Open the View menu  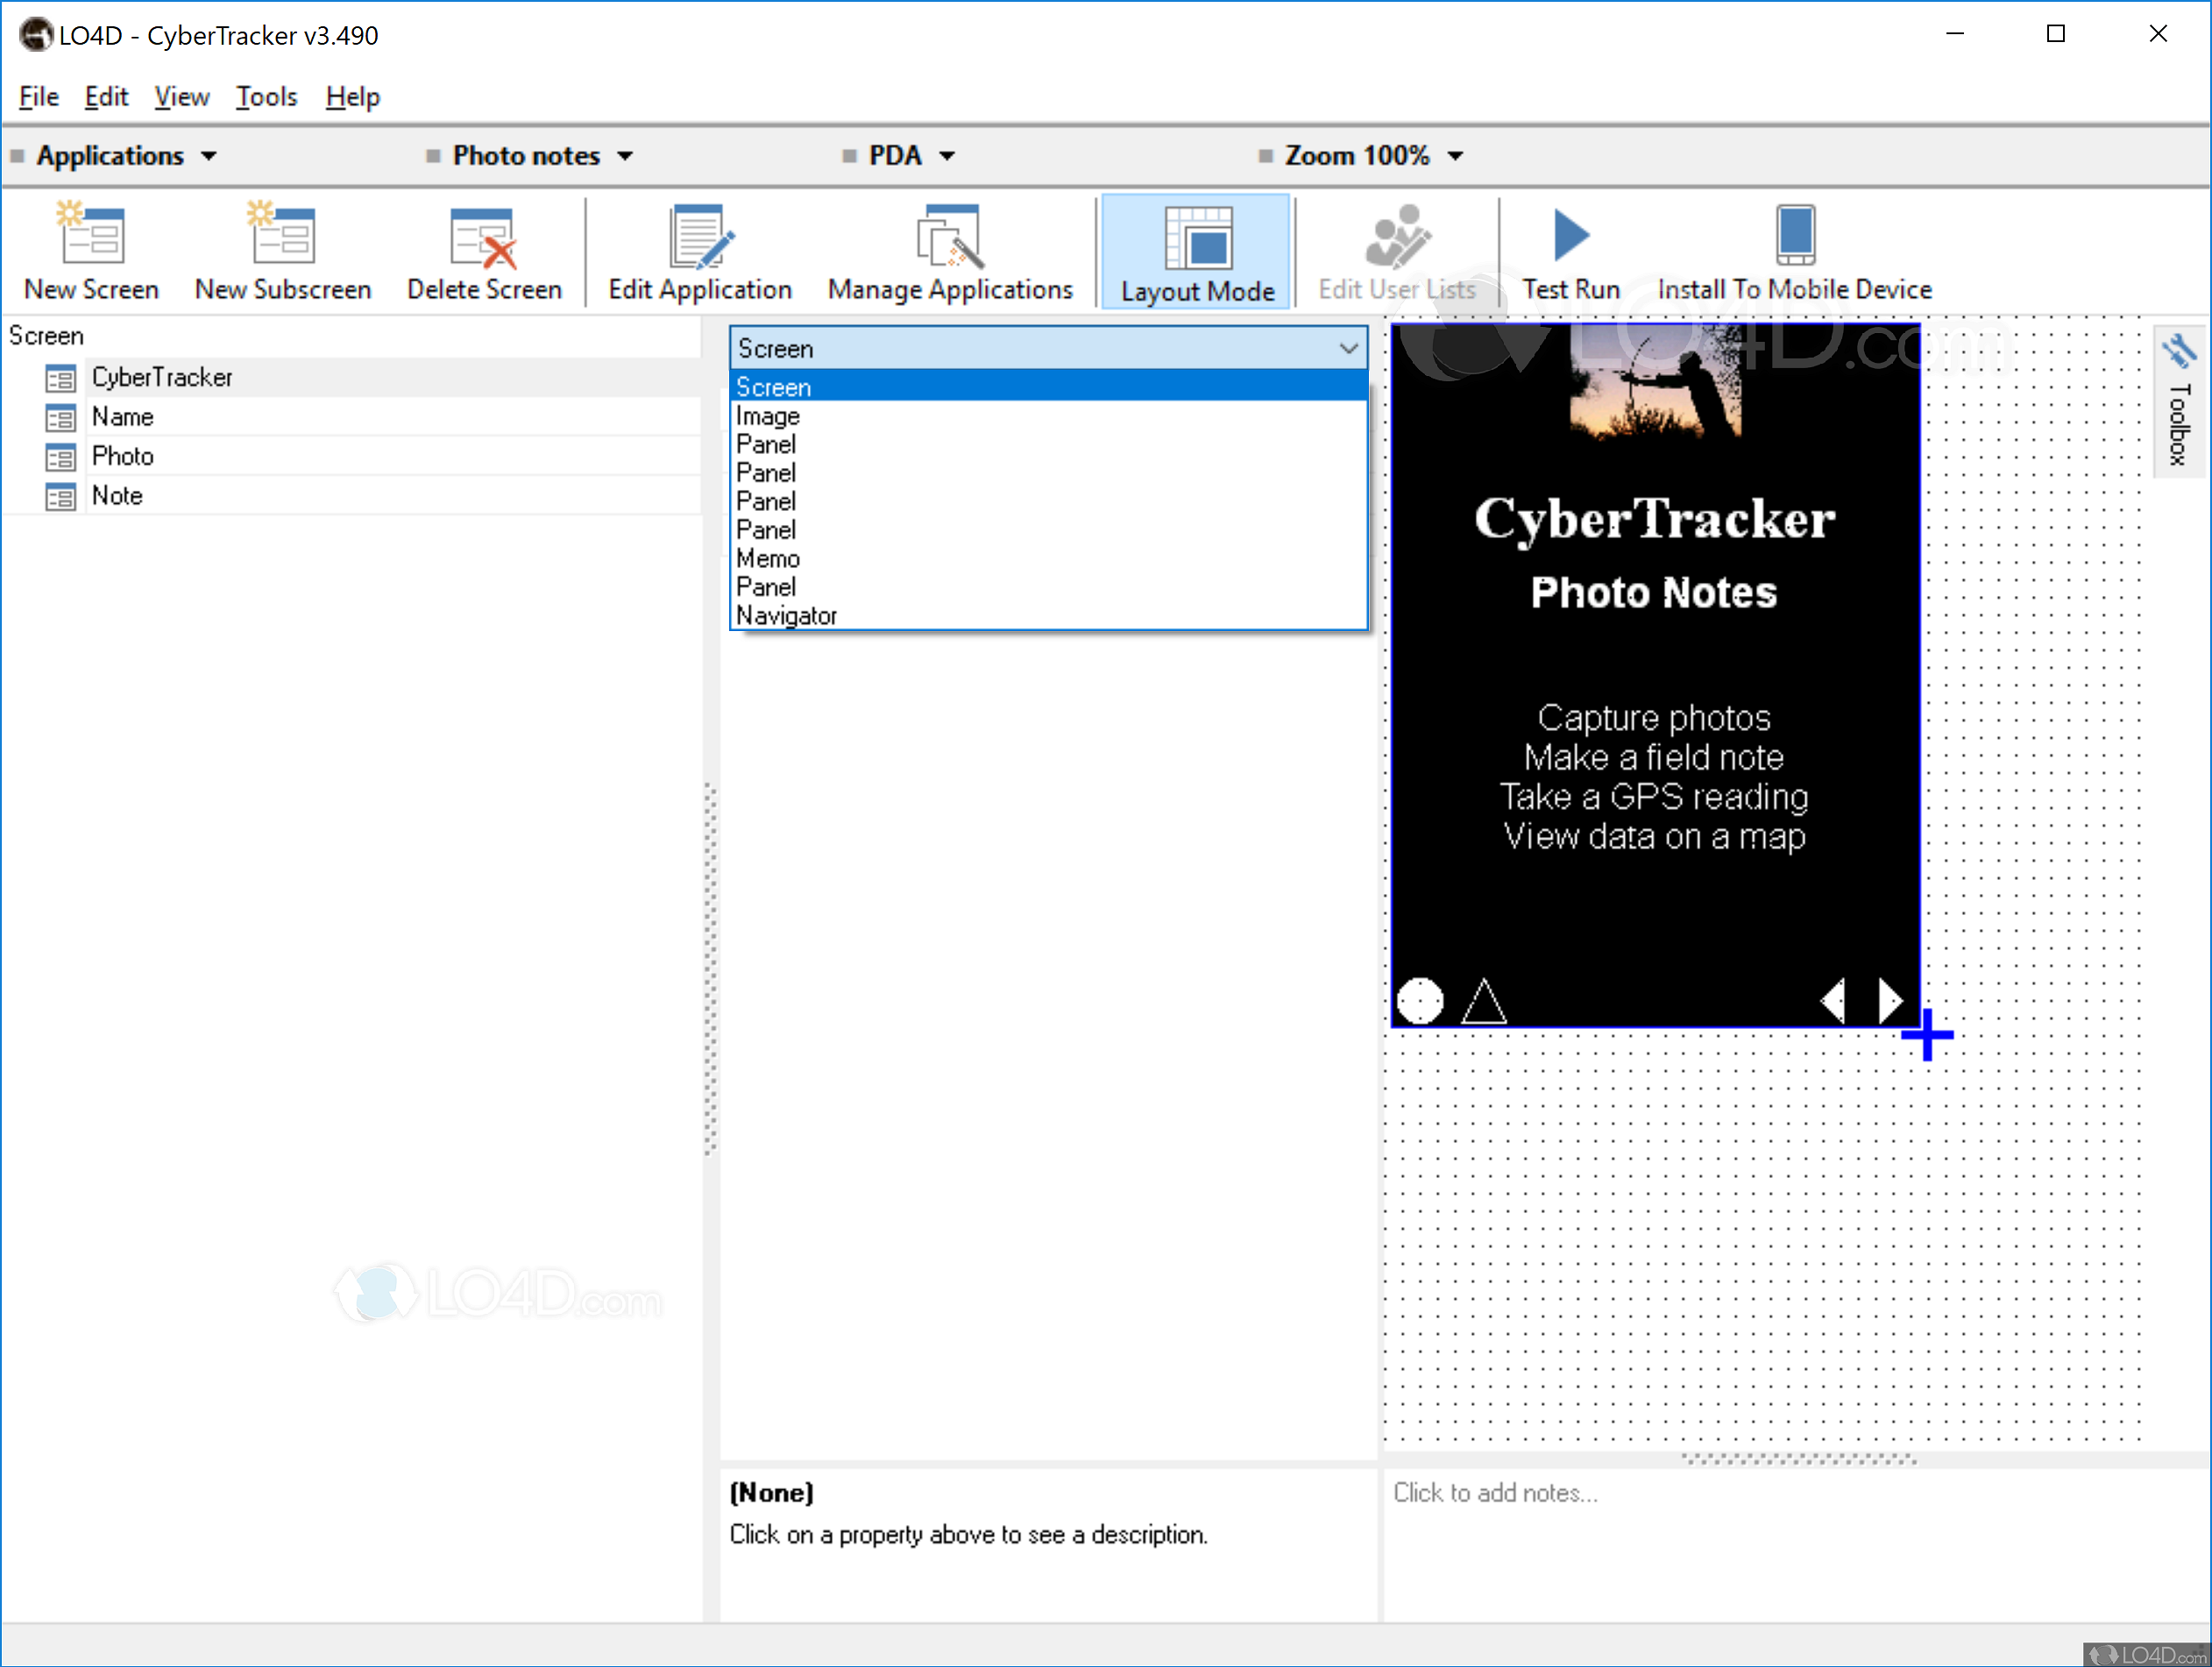pyautogui.click(x=181, y=96)
